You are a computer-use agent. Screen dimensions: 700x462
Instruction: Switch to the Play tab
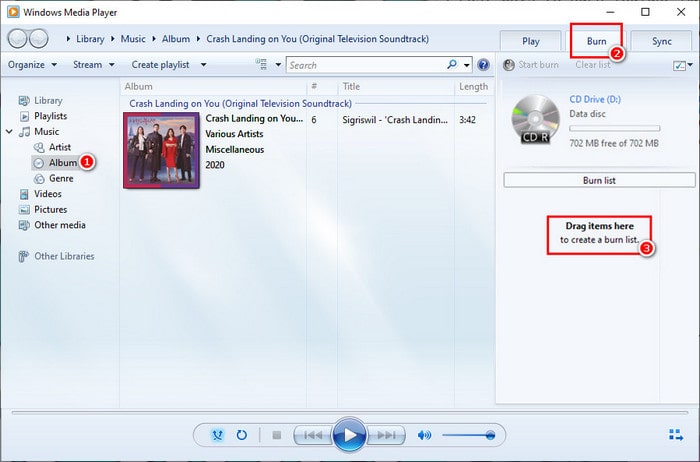coord(531,41)
